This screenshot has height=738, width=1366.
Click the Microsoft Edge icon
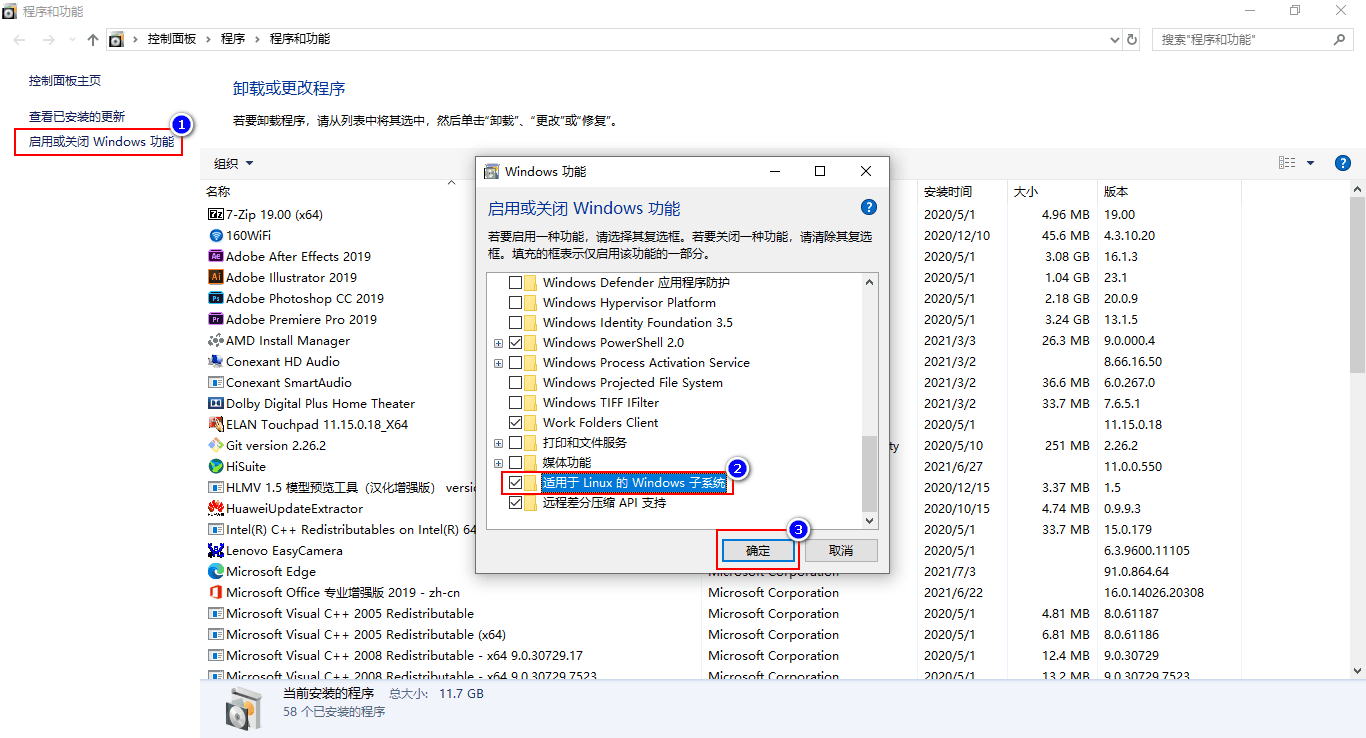coord(215,571)
